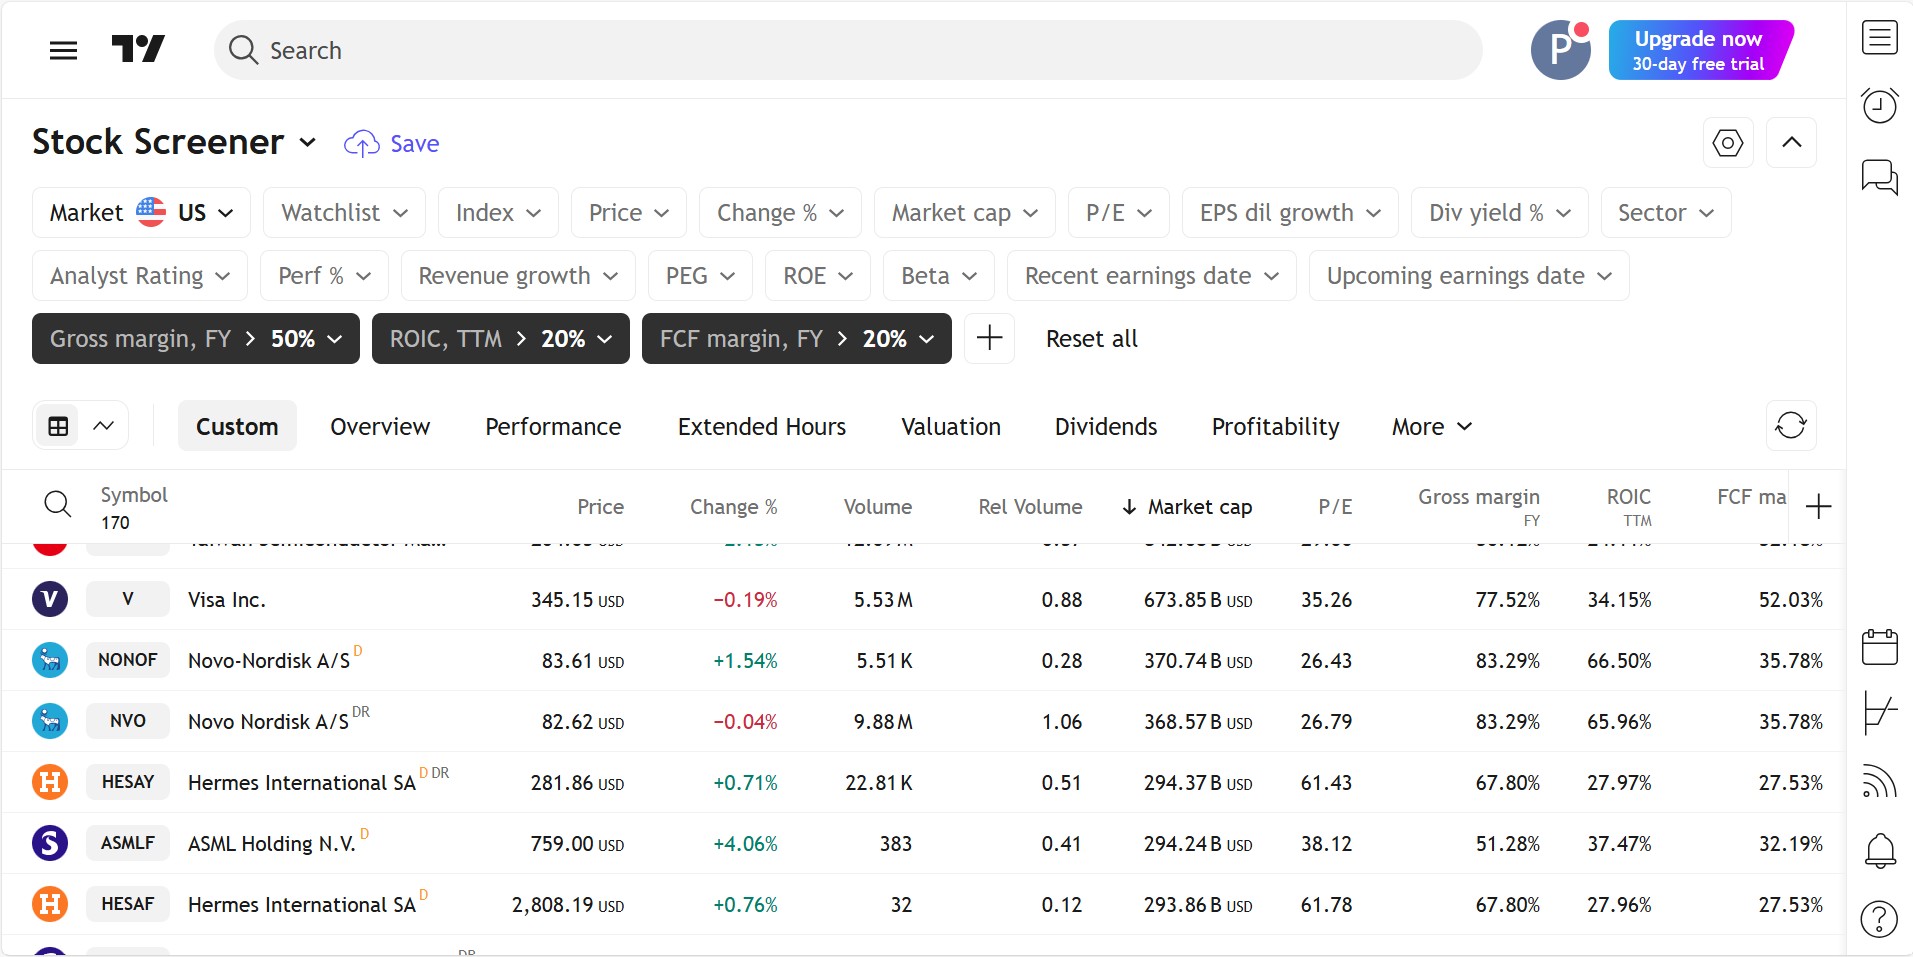This screenshot has width=1913, height=957.
Task: Switch to the Profitability tab
Action: (x=1275, y=426)
